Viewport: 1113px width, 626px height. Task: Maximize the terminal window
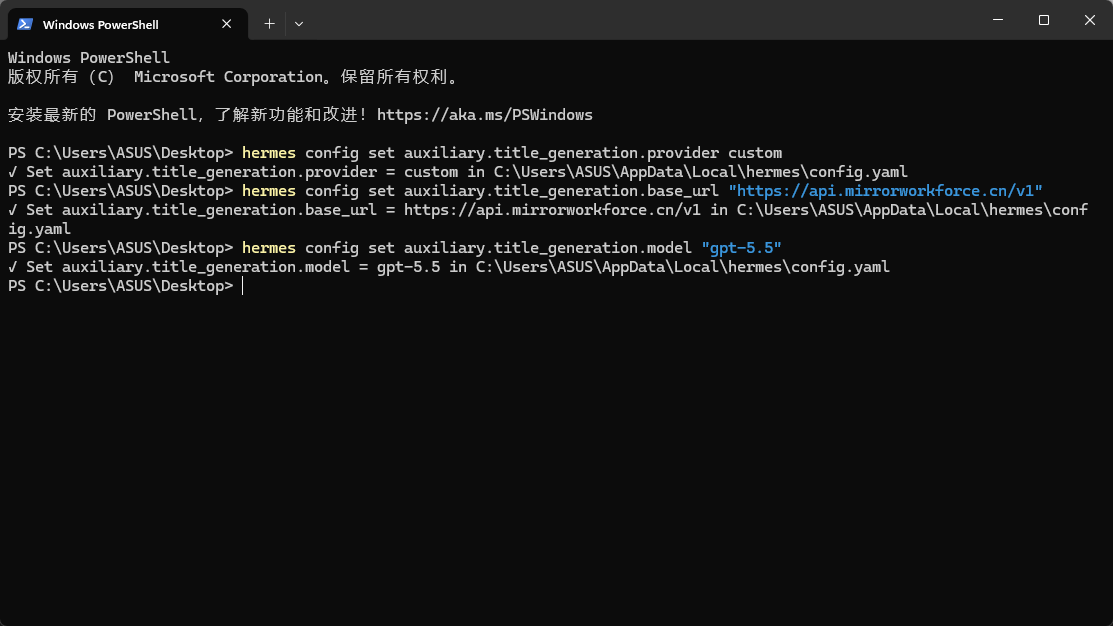coord(1043,20)
